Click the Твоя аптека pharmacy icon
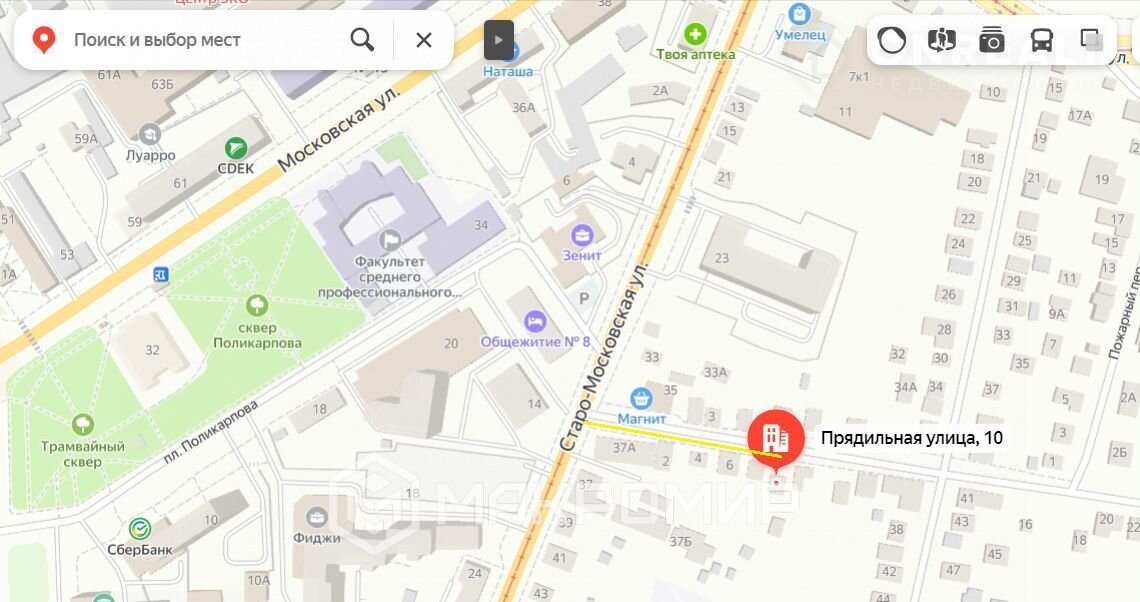The height and width of the screenshot is (602, 1140). [695, 34]
